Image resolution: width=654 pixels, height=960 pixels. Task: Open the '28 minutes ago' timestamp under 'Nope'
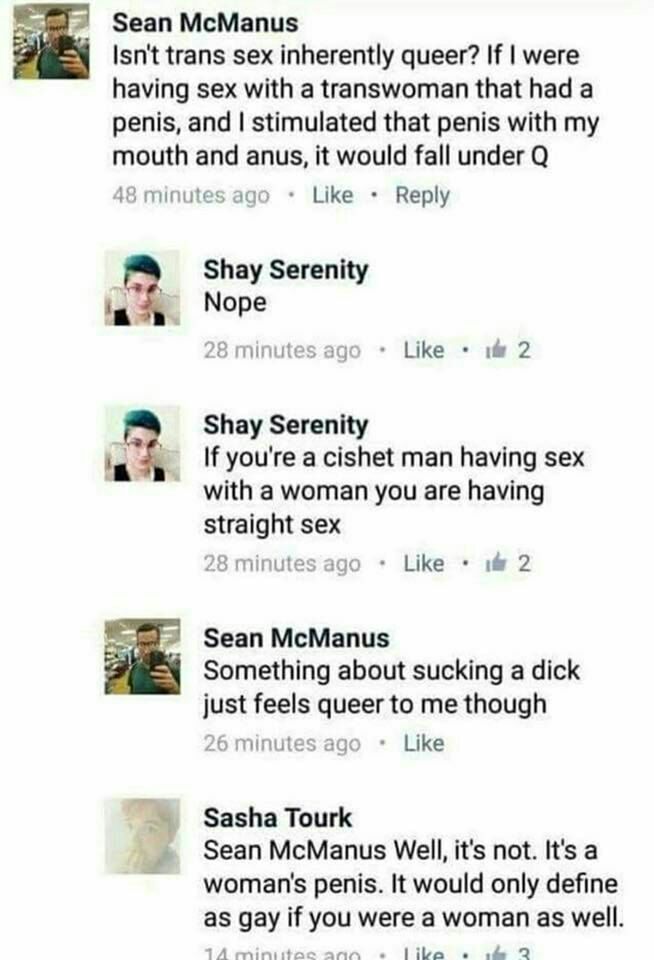click(x=282, y=350)
